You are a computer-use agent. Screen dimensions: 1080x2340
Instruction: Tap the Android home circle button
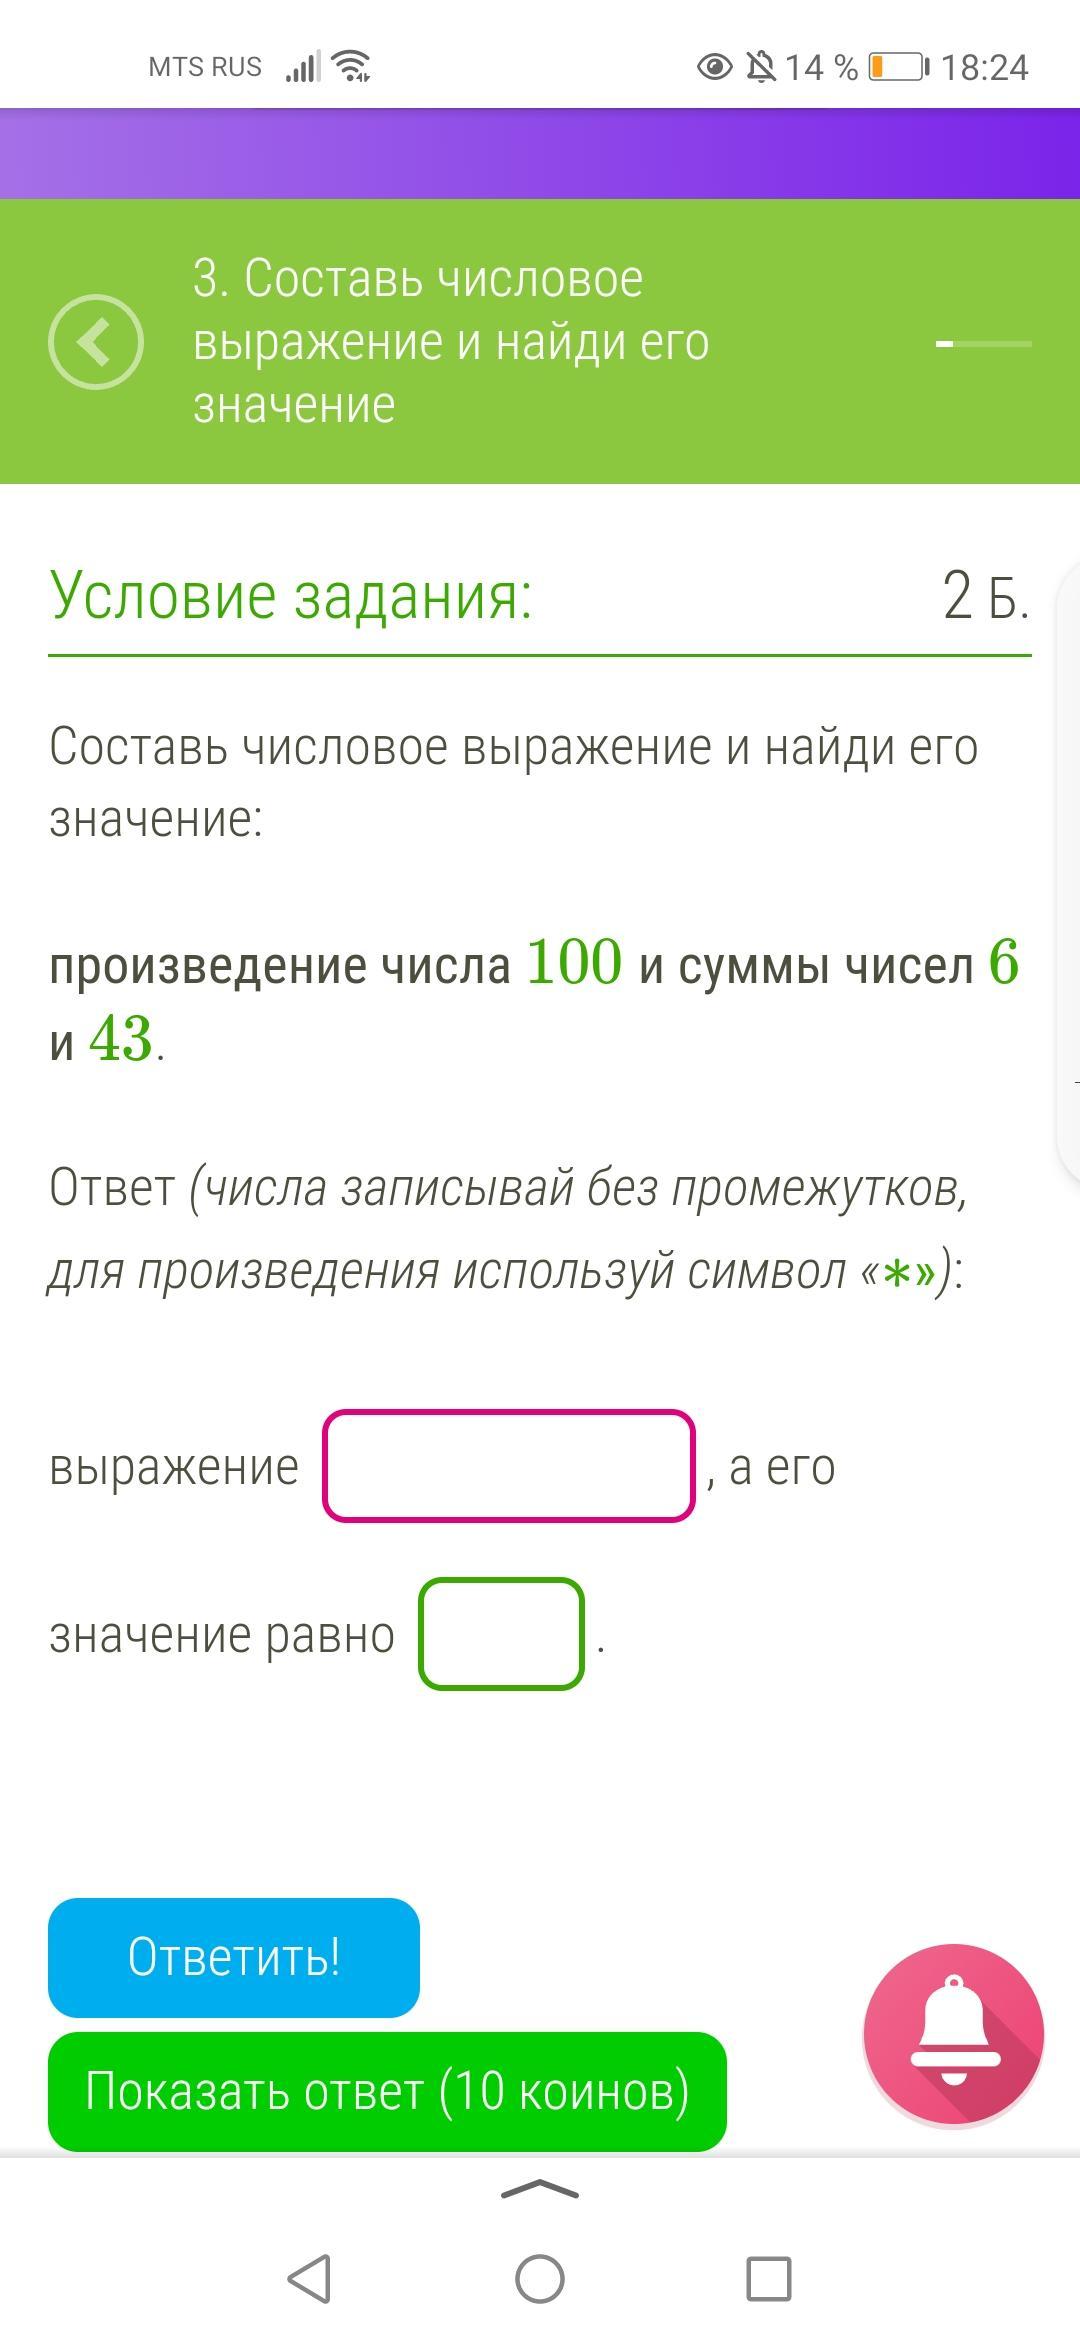point(540,2279)
